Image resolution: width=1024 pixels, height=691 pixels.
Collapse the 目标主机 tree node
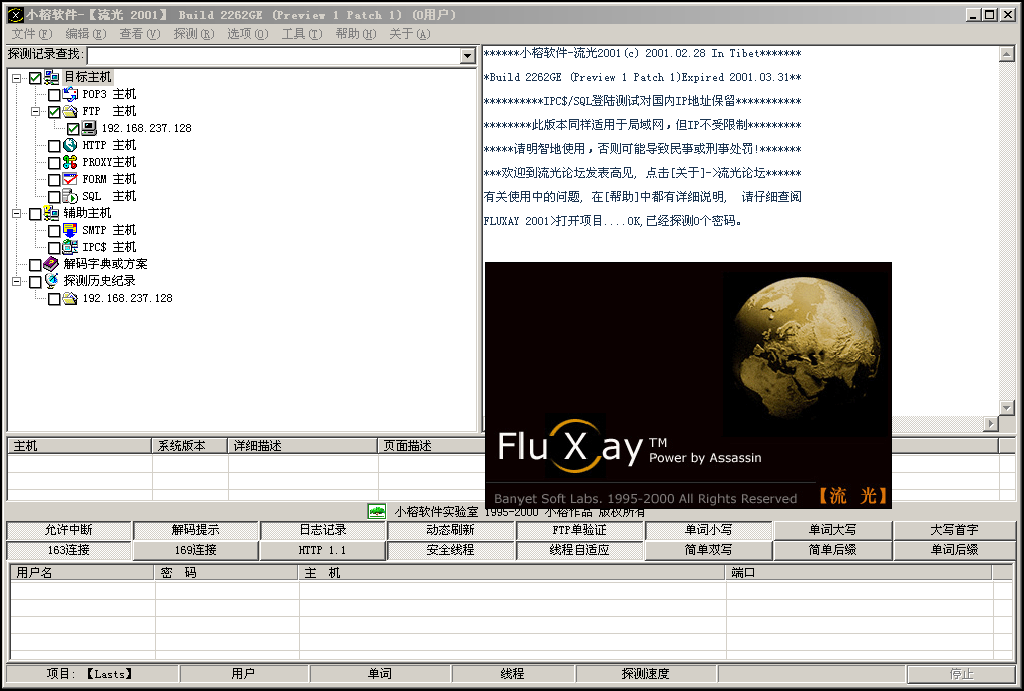[x=16, y=78]
